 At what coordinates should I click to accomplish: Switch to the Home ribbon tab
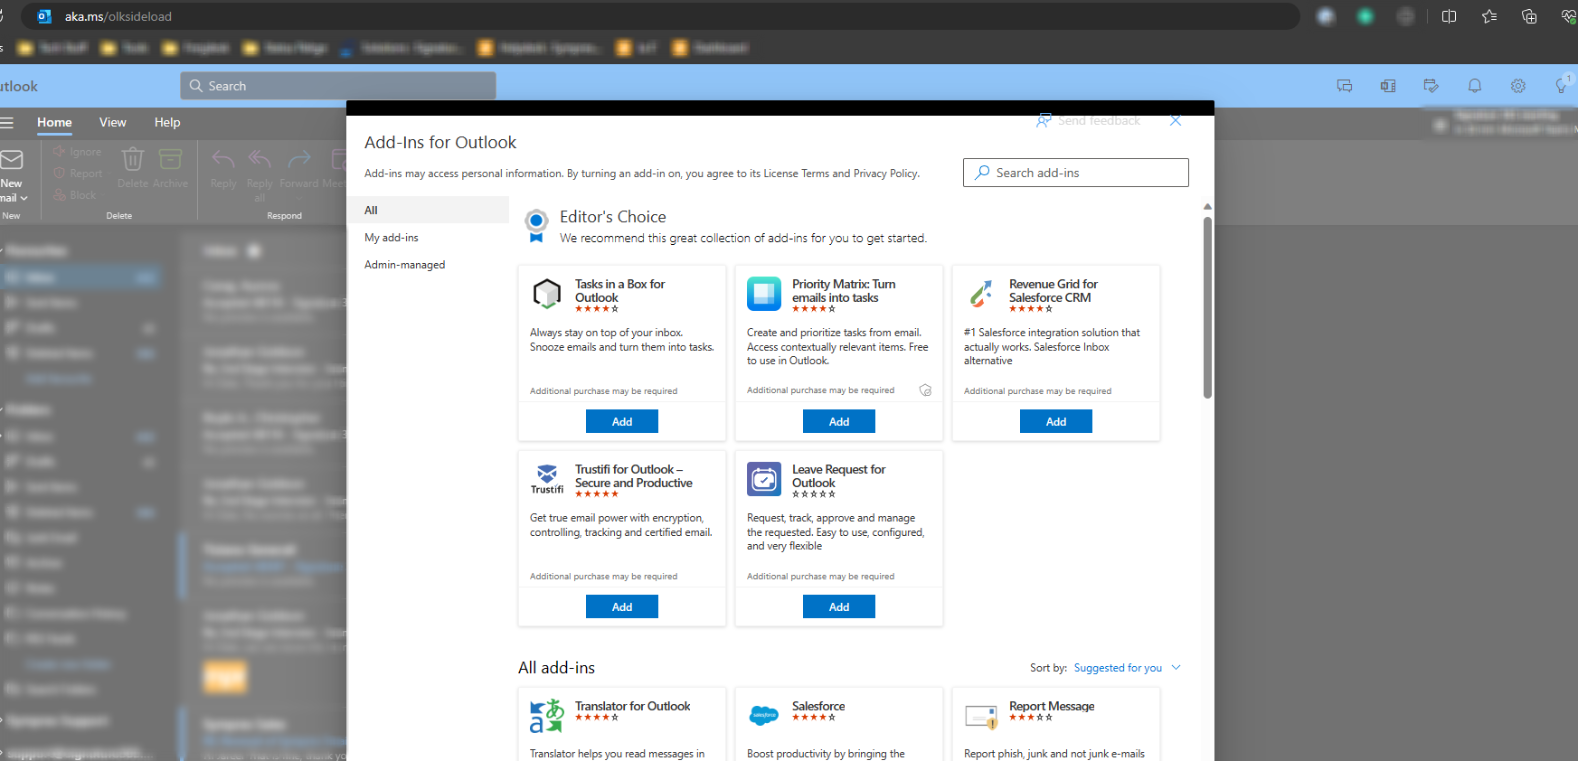coord(54,122)
